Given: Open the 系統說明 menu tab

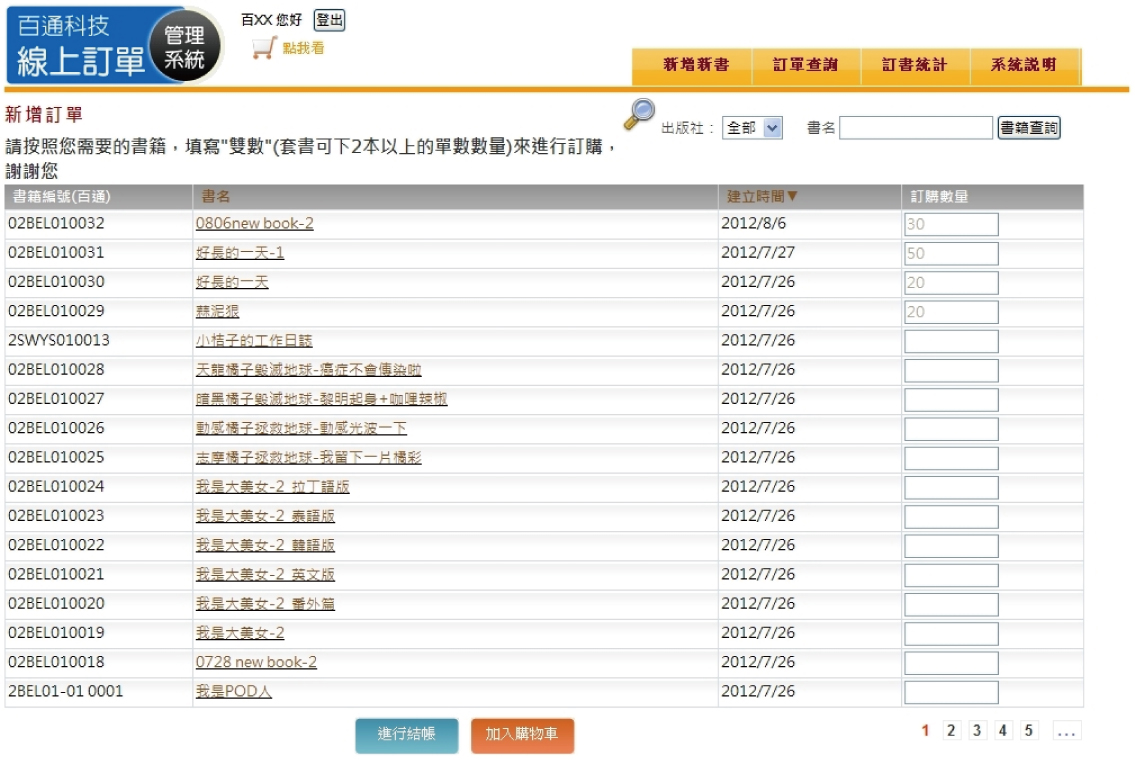Looking at the screenshot, I should (1023, 66).
